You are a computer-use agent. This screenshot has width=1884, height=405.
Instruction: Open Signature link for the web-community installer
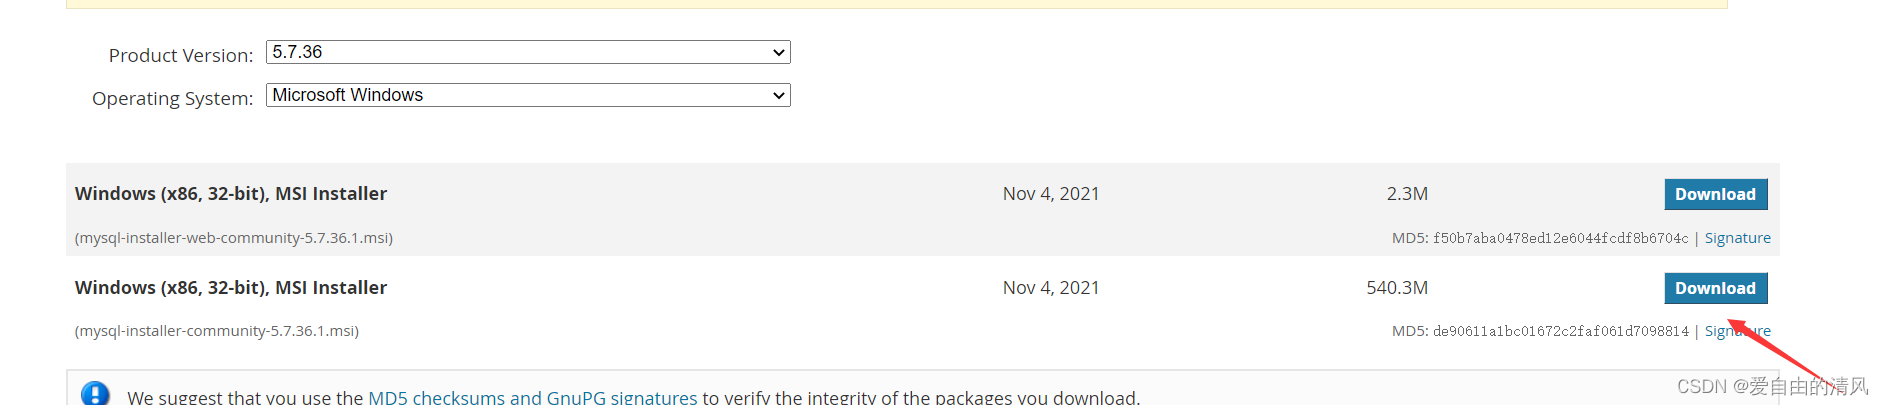(1737, 238)
